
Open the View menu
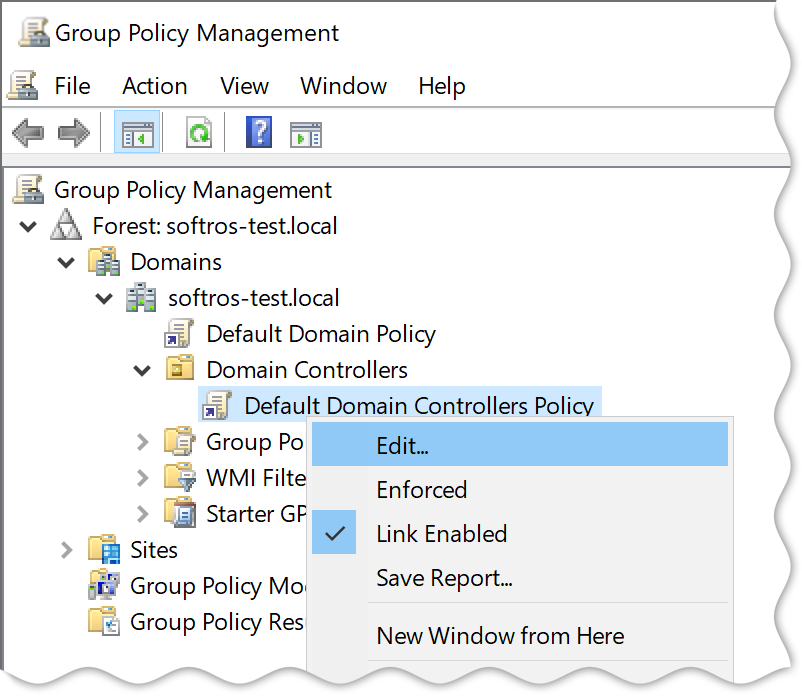244,86
